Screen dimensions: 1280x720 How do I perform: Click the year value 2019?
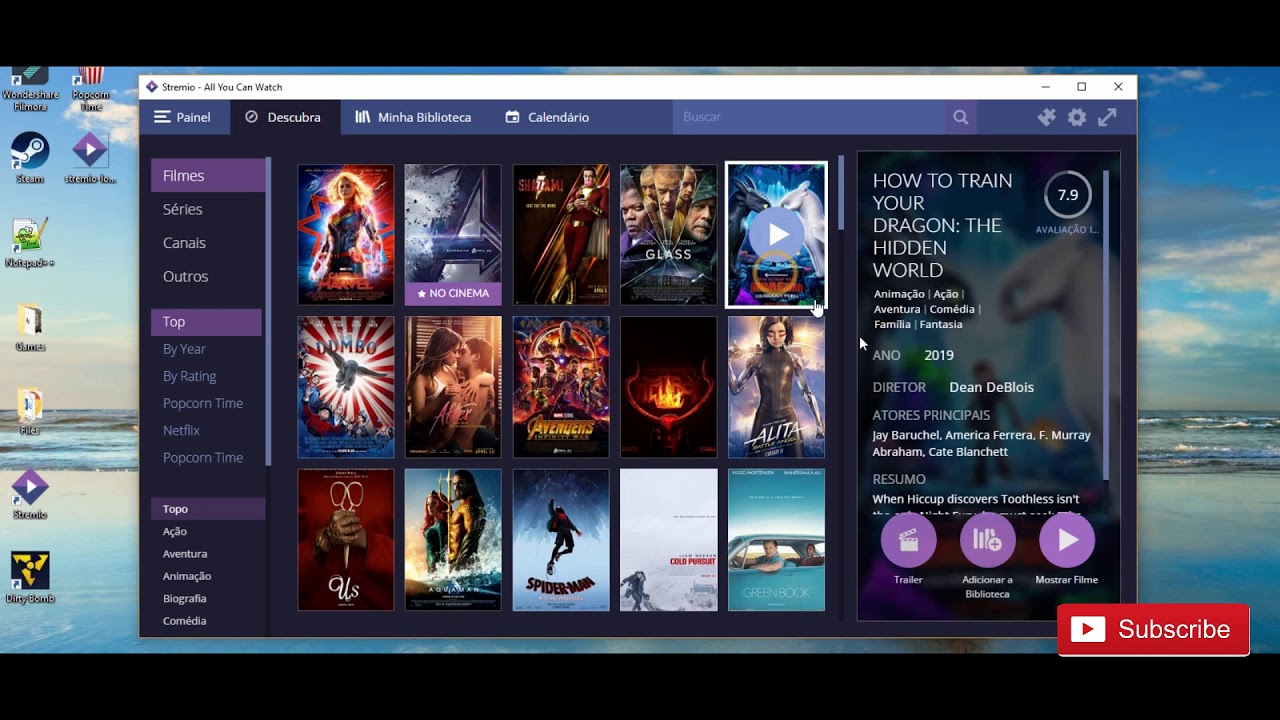[939, 355]
